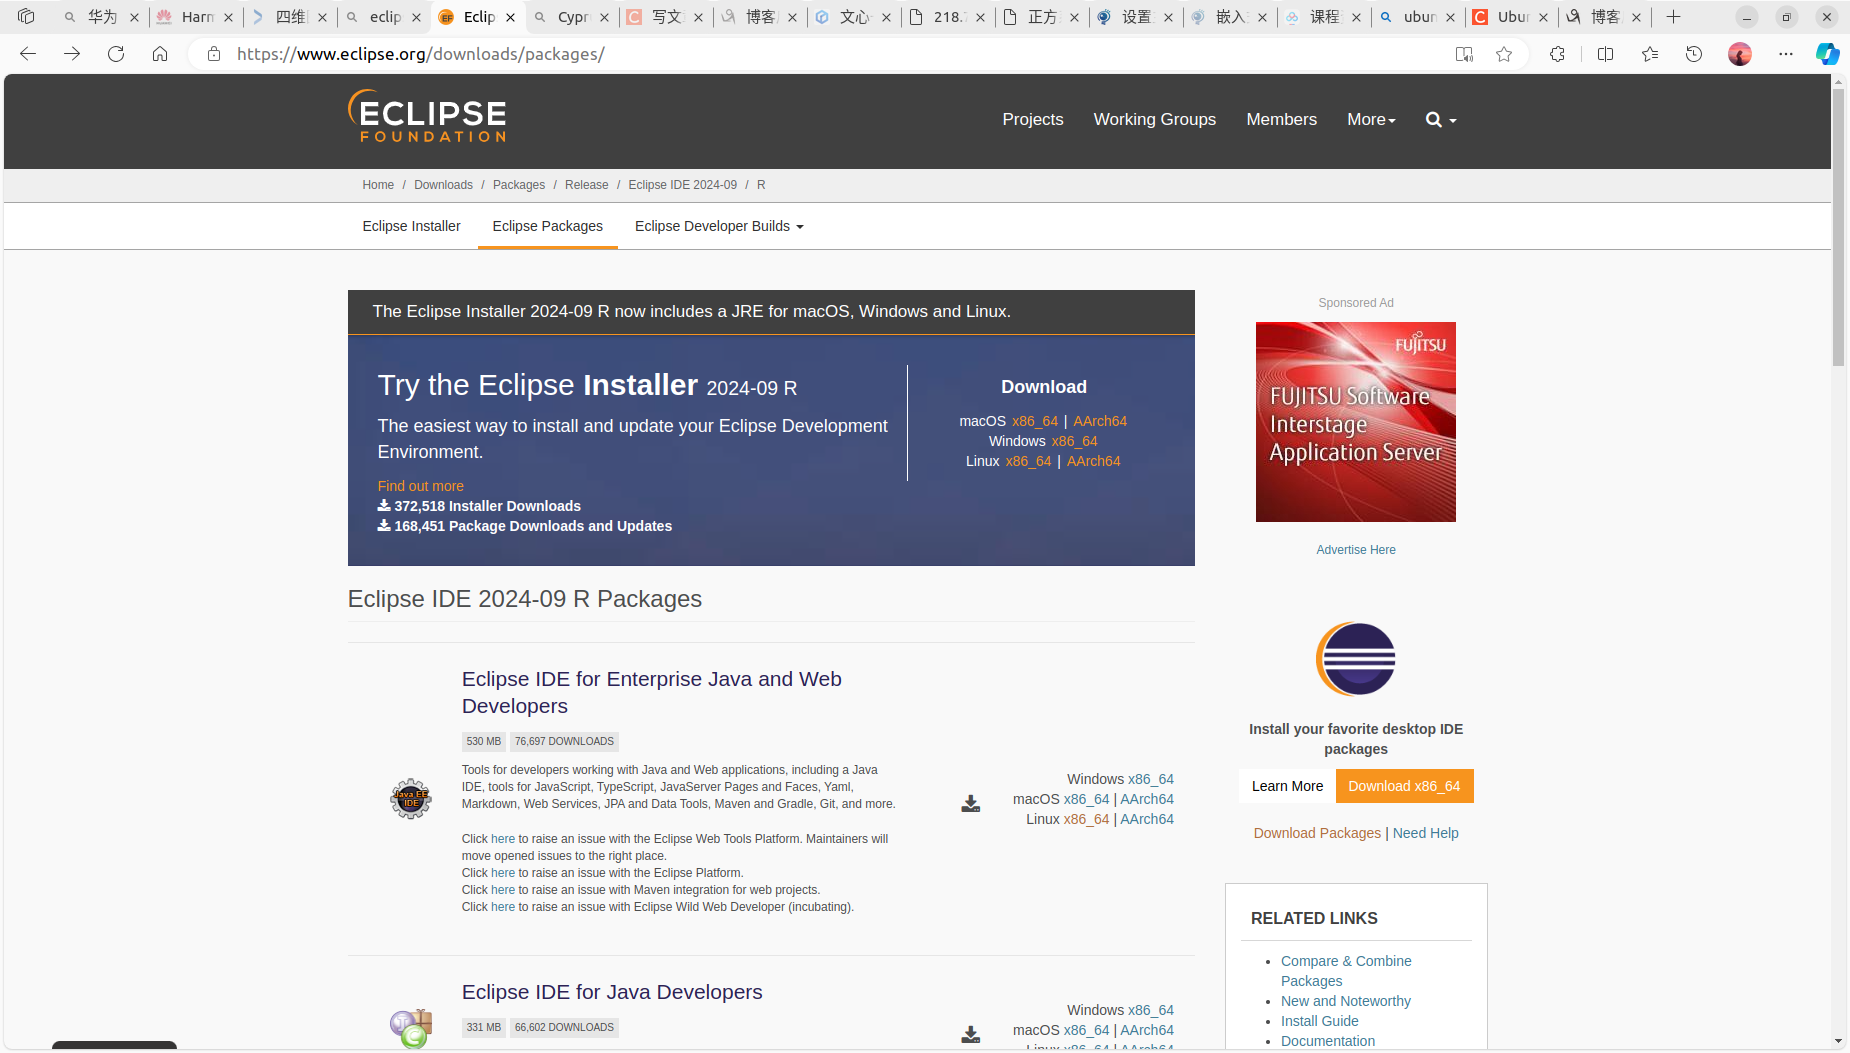The image size is (1850, 1053).
Task: Click the Eclipse IDE round logo in sidebar
Action: point(1356,659)
